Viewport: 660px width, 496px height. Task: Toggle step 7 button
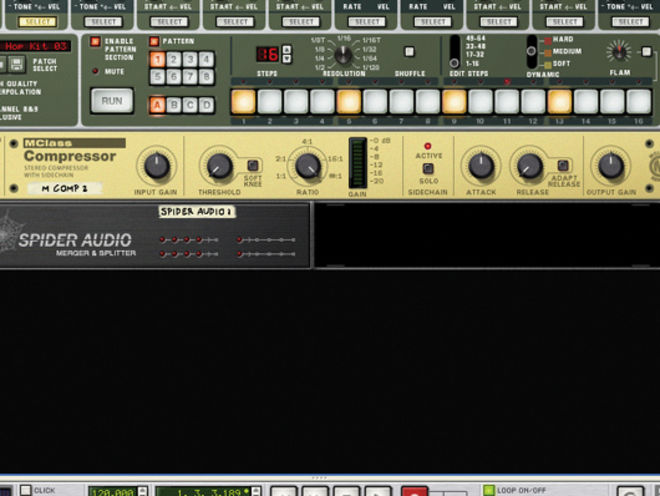coord(402,101)
